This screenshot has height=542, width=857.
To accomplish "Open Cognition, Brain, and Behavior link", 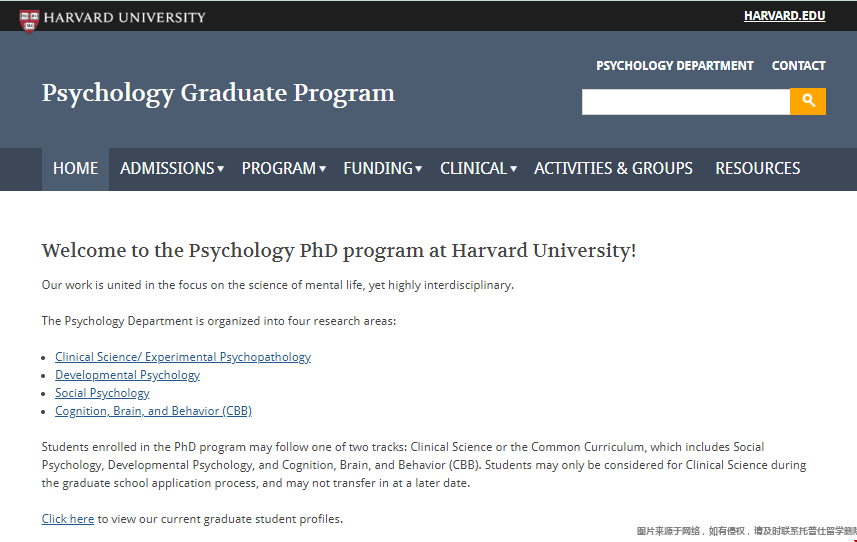I will click(154, 411).
